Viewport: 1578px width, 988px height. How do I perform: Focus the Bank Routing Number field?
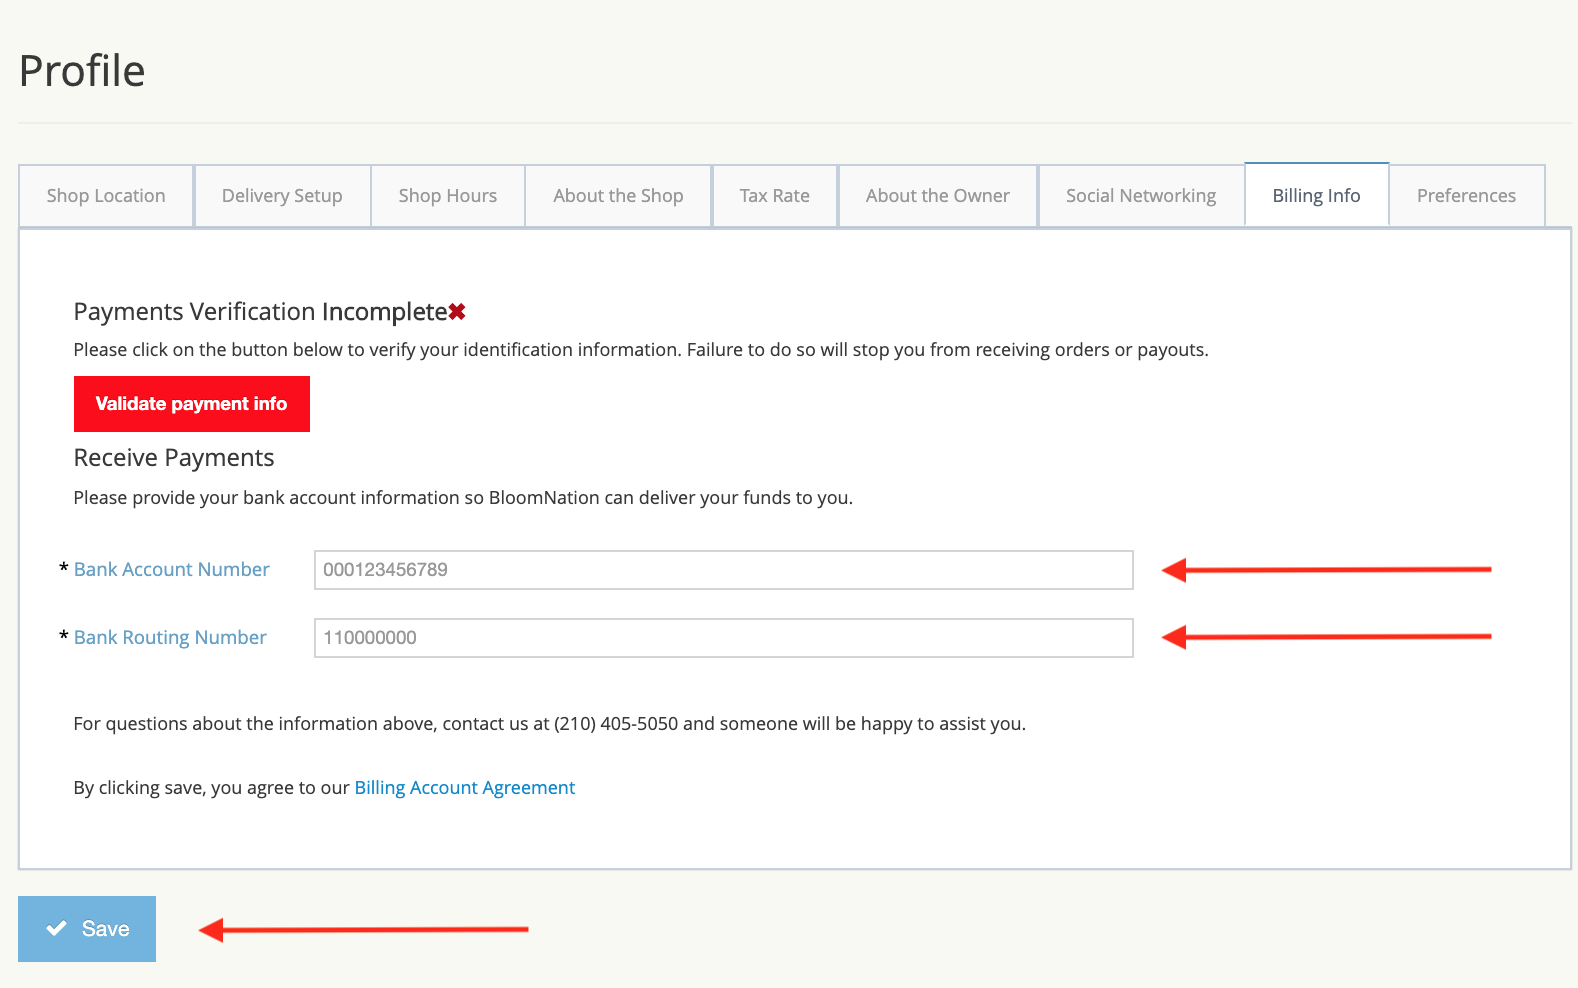(x=724, y=638)
